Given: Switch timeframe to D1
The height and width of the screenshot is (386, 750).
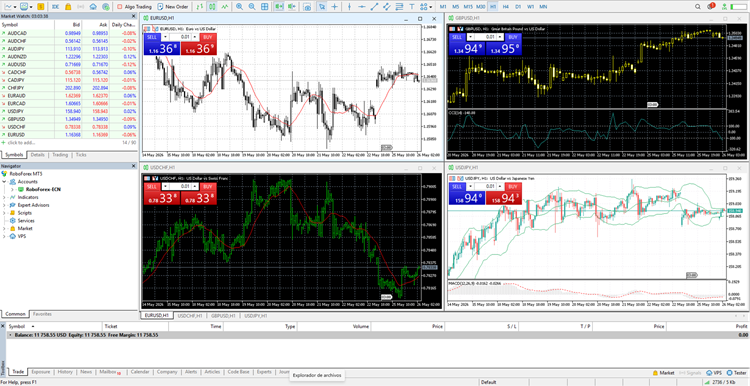Looking at the screenshot, I should tap(518, 7).
